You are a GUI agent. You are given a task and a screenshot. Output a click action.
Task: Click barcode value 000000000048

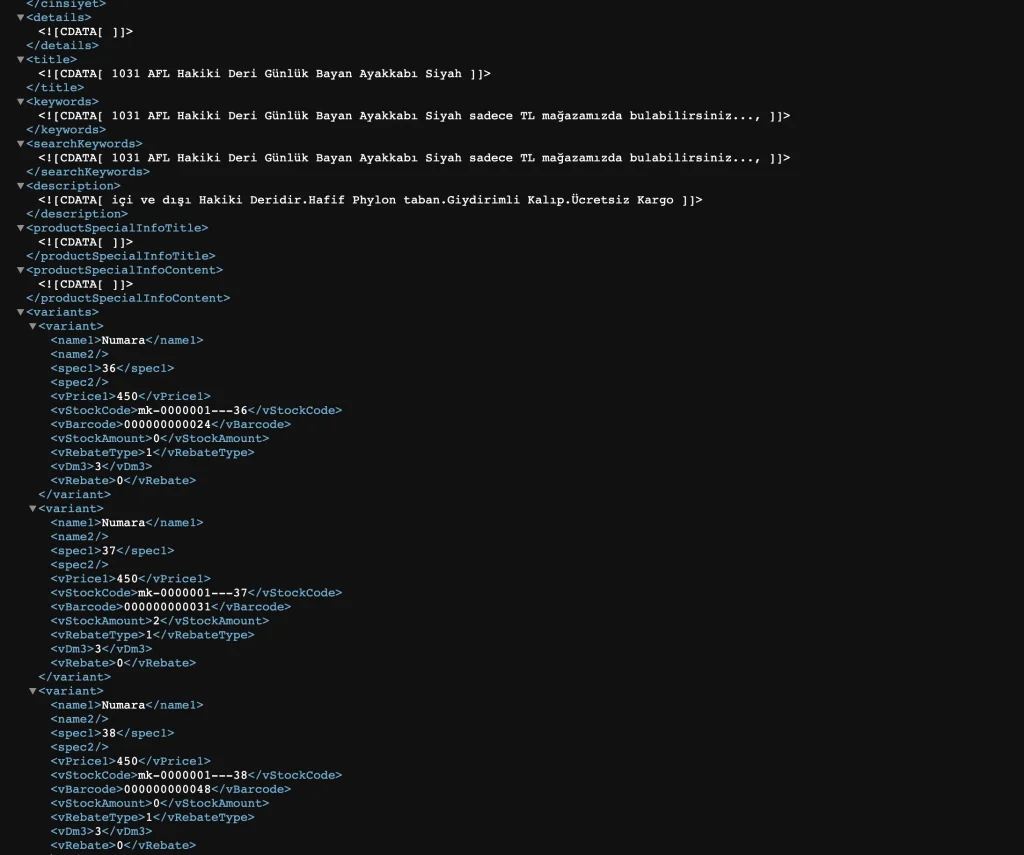coord(166,789)
